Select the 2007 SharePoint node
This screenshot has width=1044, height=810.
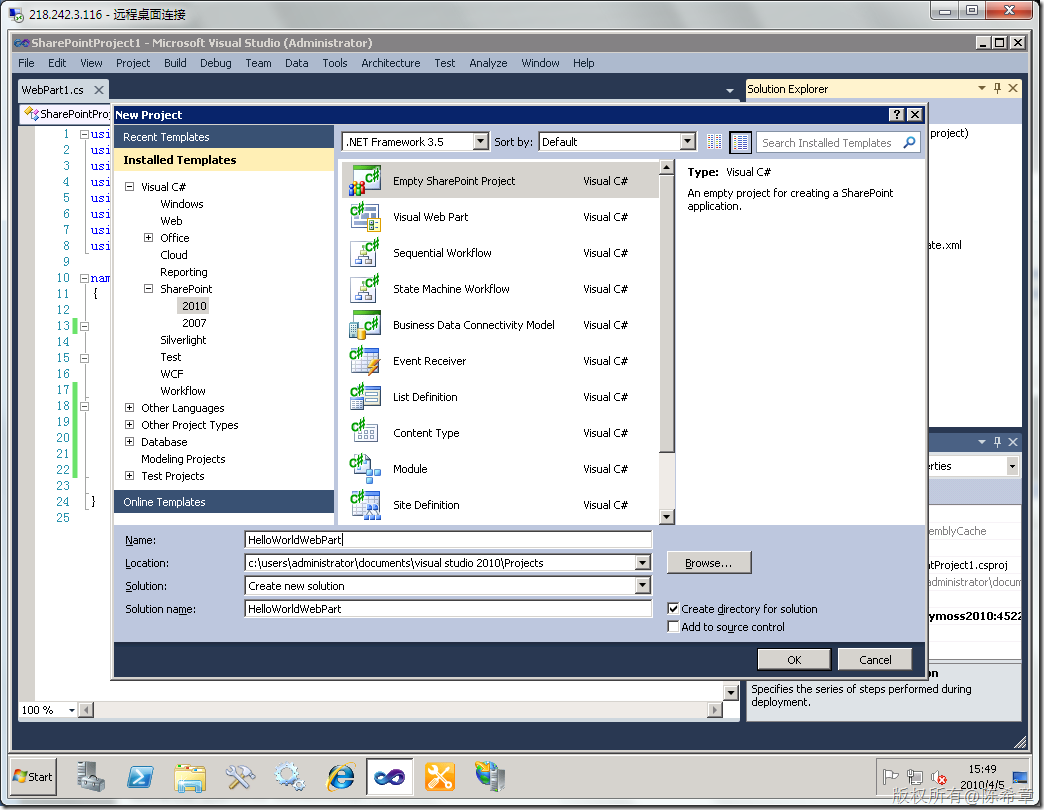click(194, 323)
